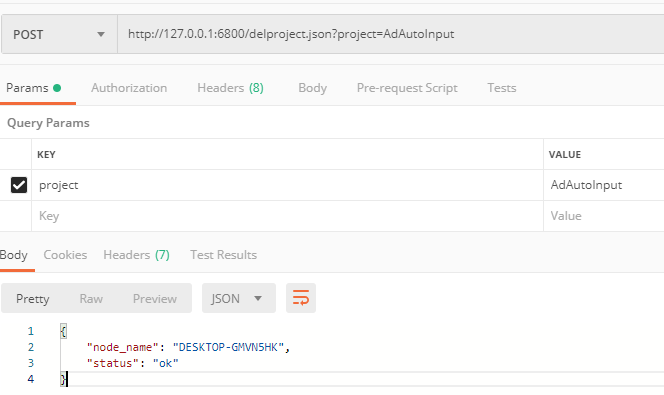Open the Test Results tab
The image size is (664, 395).
(x=223, y=255)
